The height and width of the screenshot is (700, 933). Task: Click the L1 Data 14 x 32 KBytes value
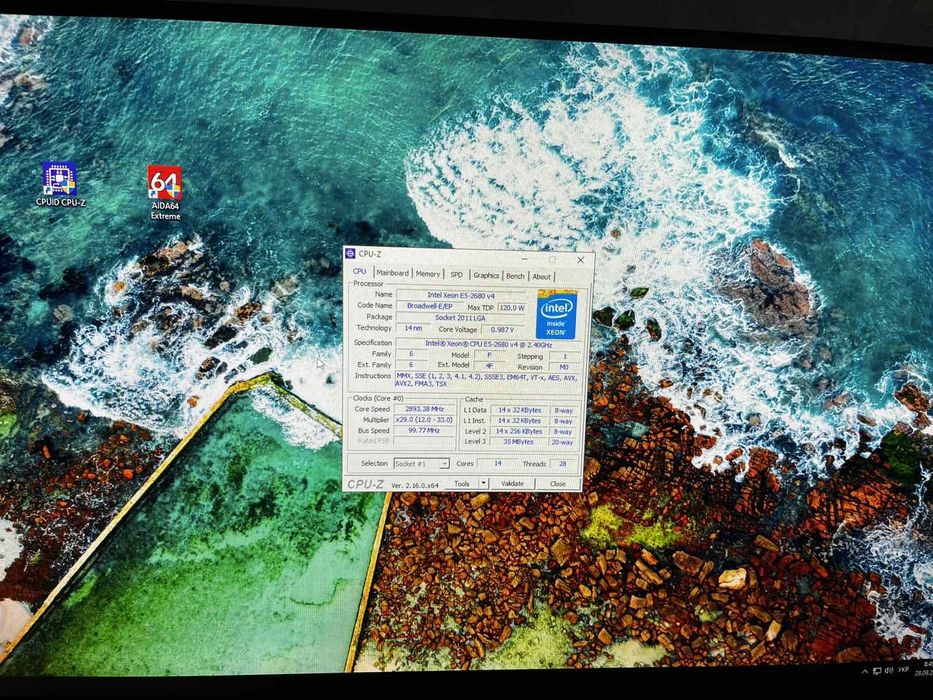(x=519, y=410)
